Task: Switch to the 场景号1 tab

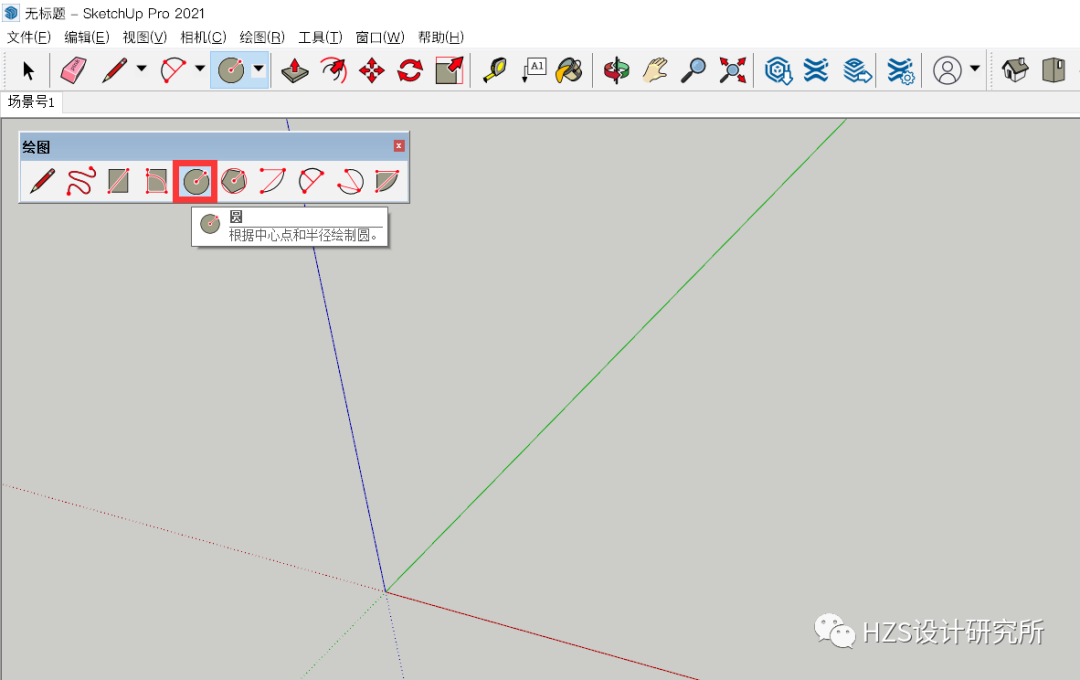Action: click(x=31, y=102)
